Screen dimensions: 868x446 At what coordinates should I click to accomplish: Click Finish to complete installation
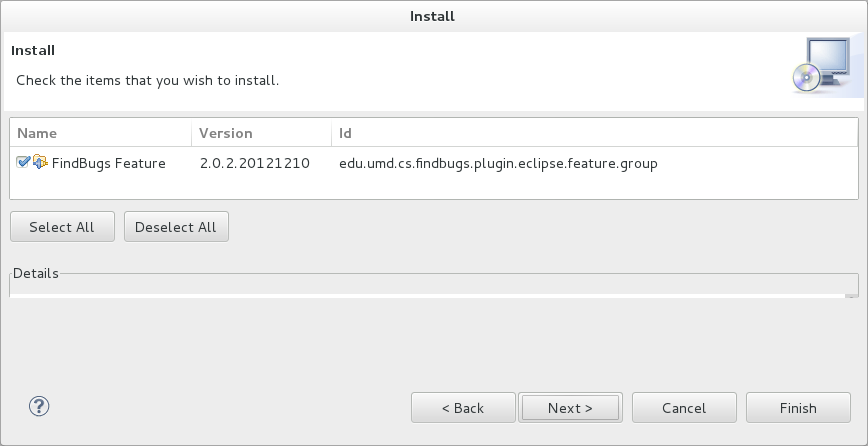tap(798, 408)
